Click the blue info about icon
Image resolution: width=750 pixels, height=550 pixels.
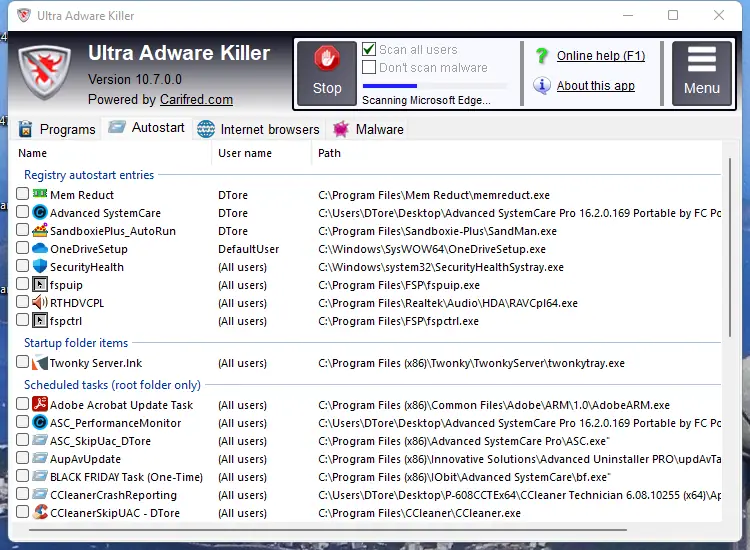pyautogui.click(x=542, y=86)
